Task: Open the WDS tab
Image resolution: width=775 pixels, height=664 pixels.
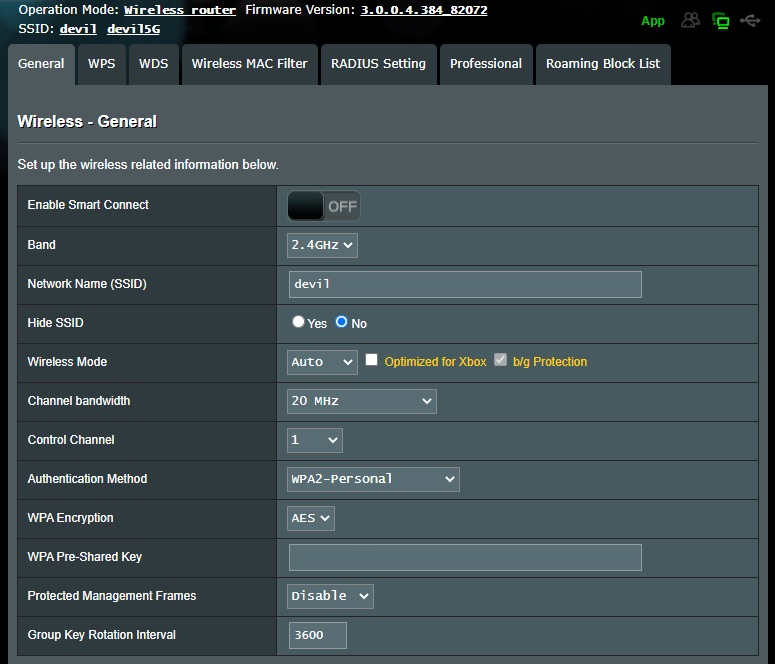Action: tap(153, 64)
